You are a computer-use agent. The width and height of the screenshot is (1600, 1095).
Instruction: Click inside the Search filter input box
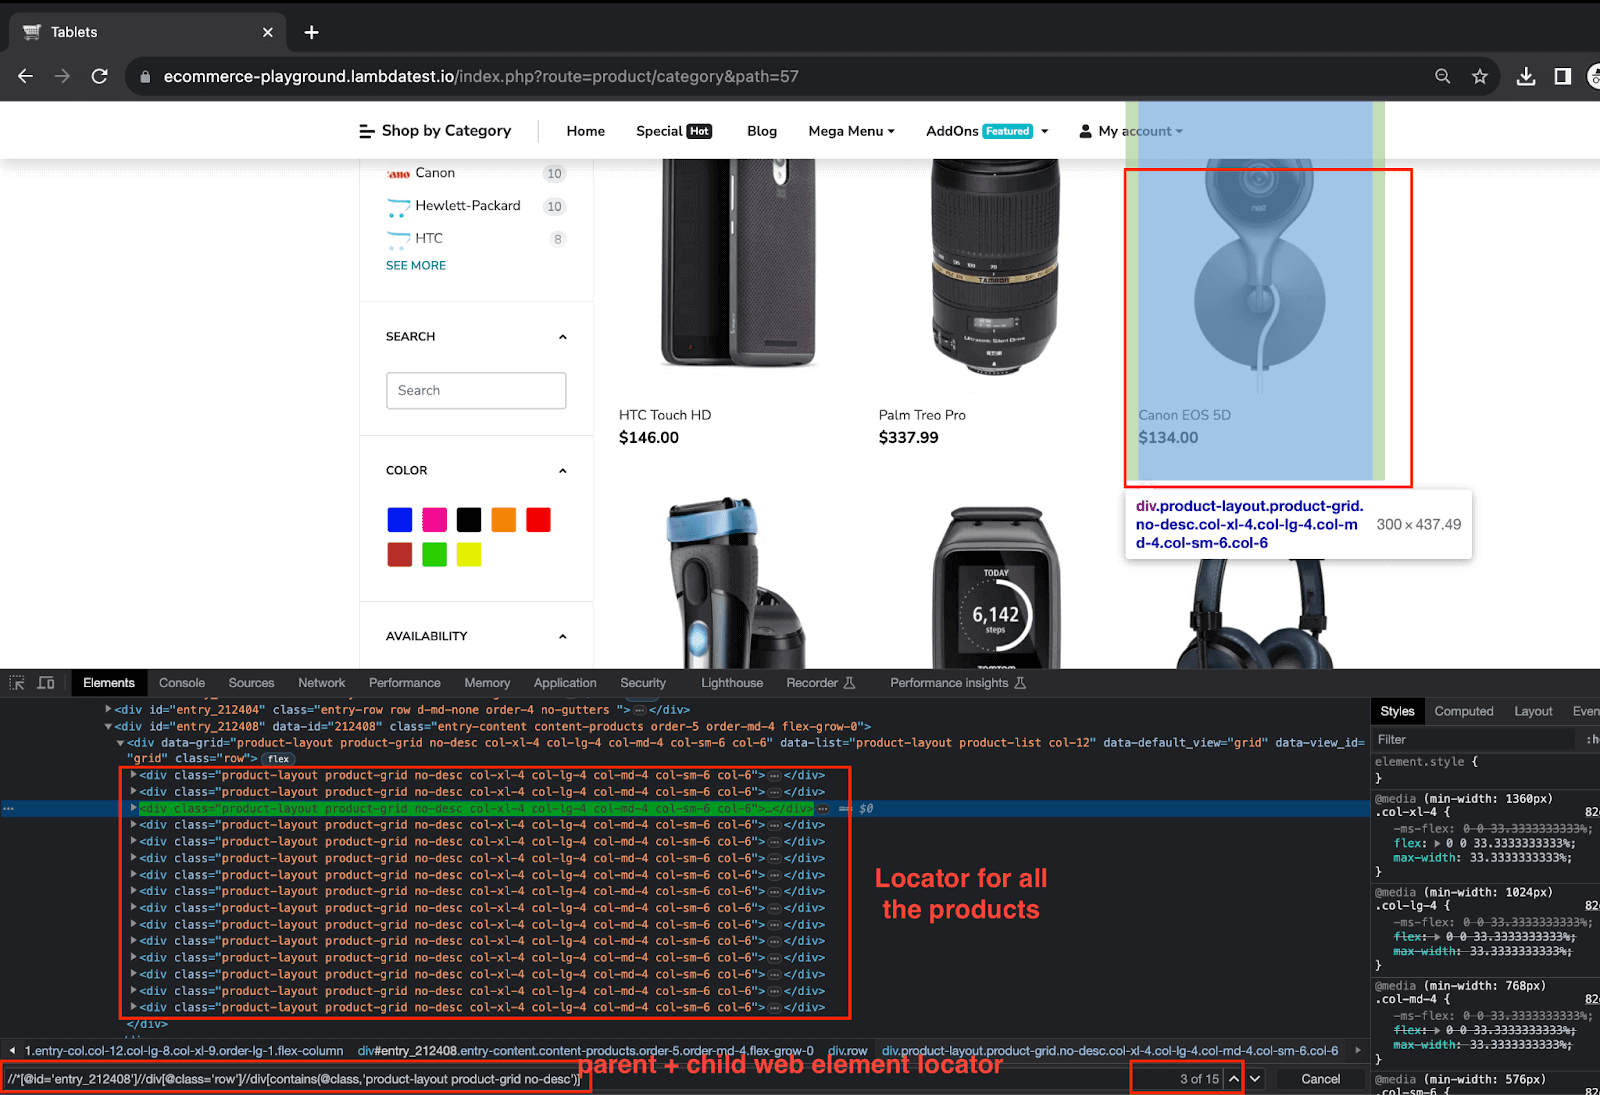click(x=476, y=390)
